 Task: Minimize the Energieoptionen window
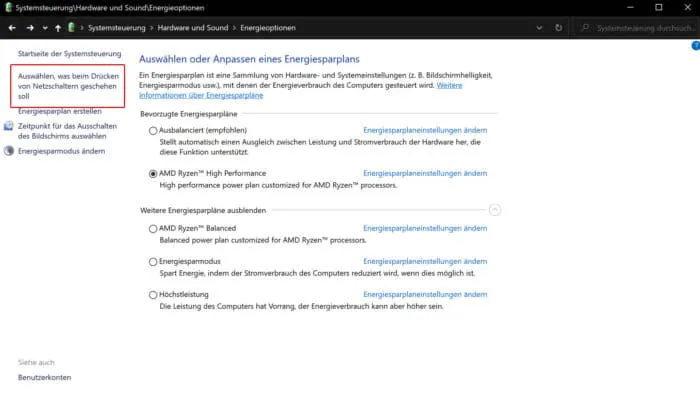630,8
